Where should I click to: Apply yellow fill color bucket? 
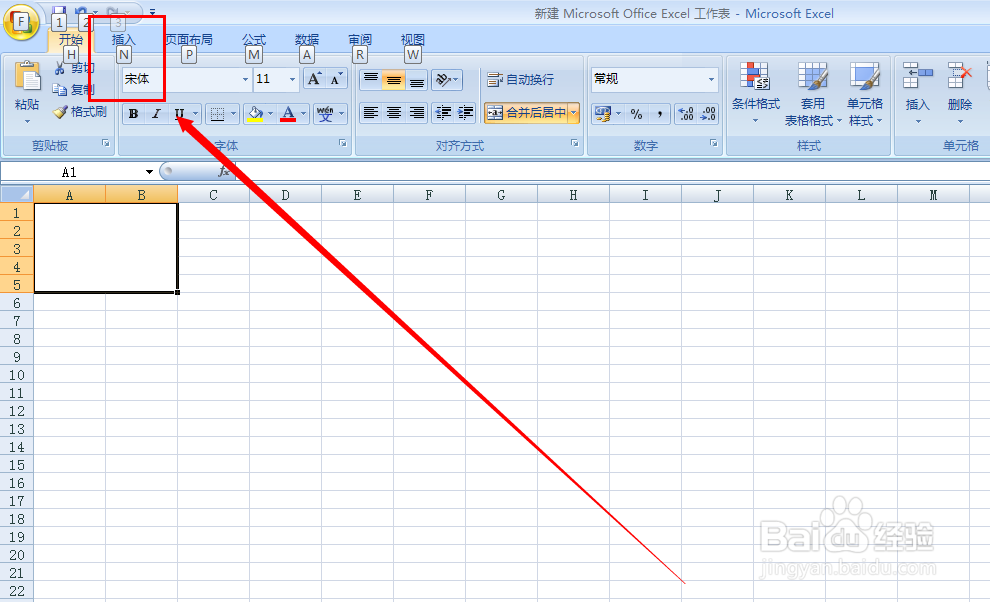255,114
